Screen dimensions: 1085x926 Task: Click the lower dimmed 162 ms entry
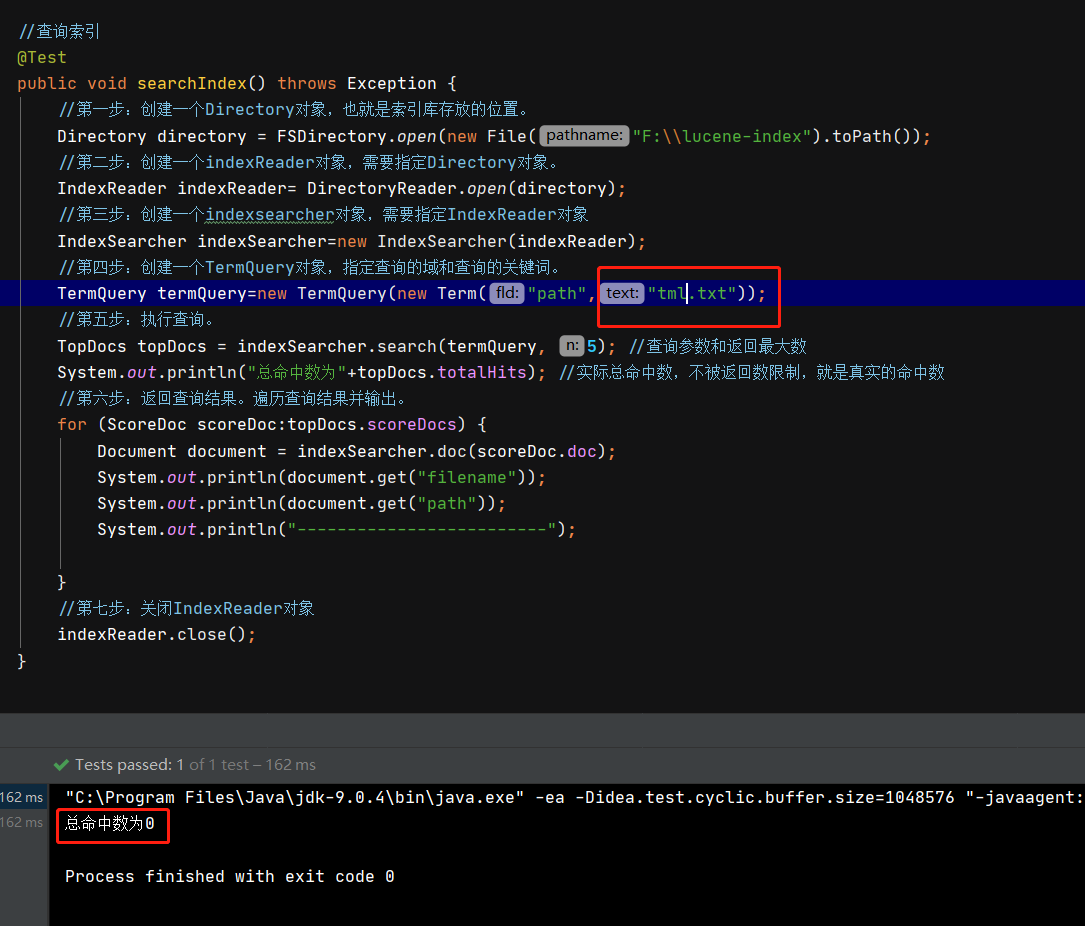(x=21, y=822)
